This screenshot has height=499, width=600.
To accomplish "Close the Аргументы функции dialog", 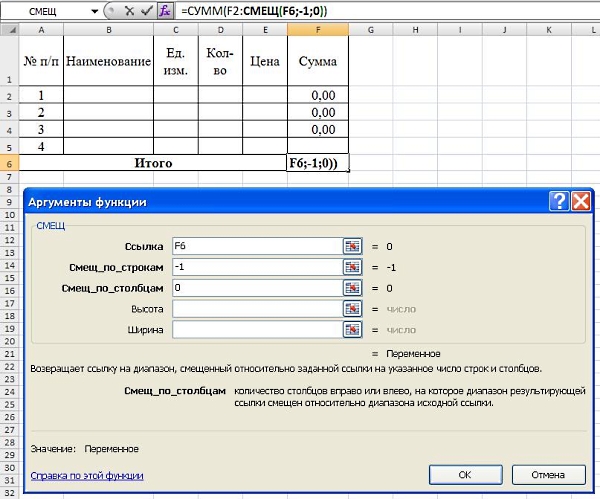I will pyautogui.click(x=581, y=201).
